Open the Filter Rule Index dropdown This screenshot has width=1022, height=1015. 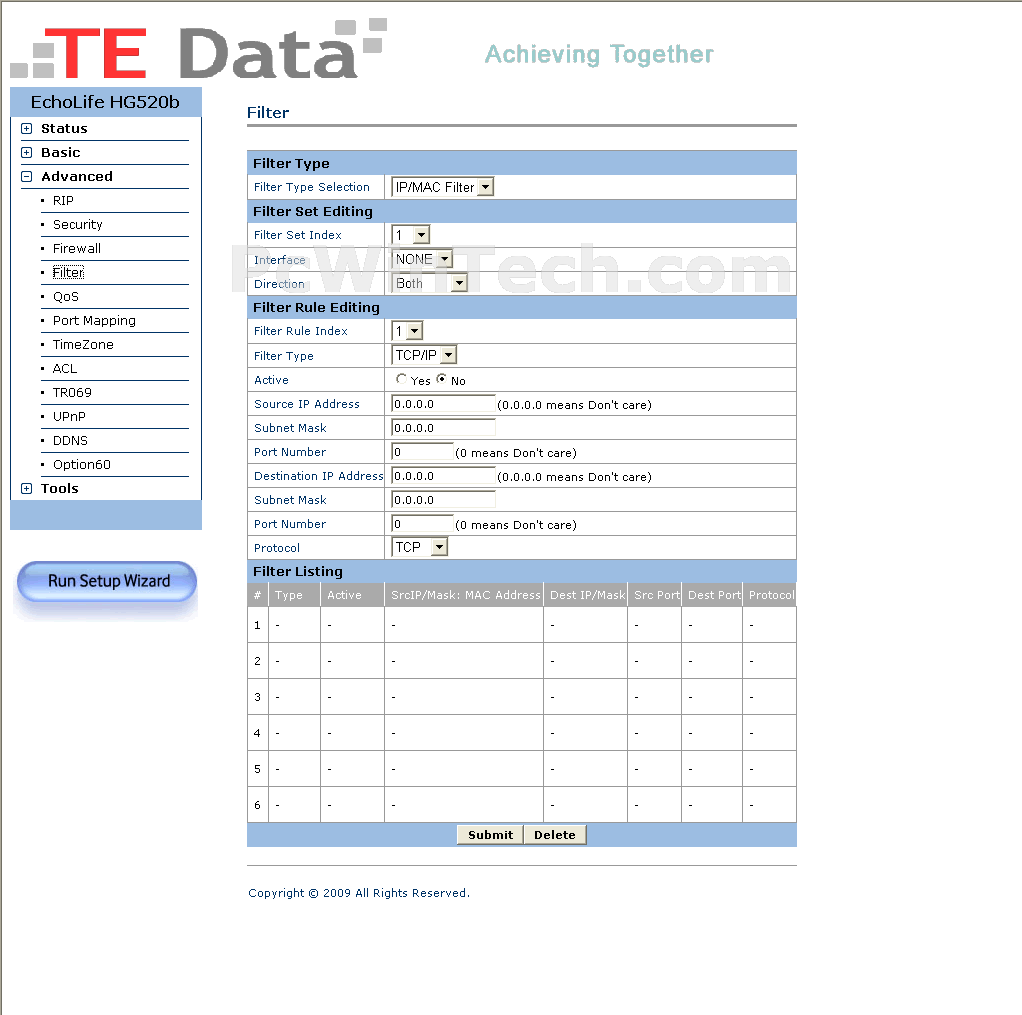pyautogui.click(x=407, y=331)
